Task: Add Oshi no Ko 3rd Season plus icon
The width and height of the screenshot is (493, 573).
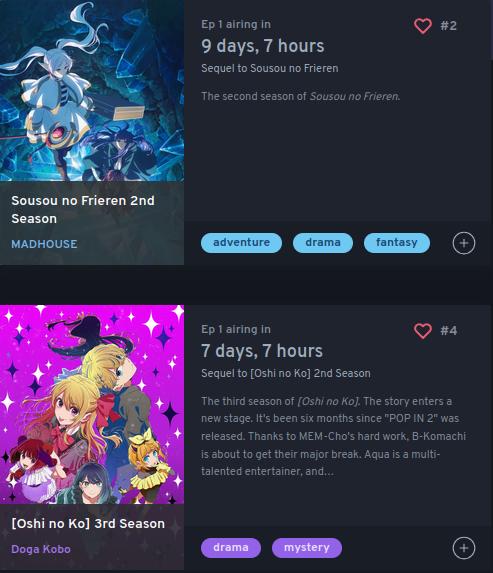Action: click(x=464, y=548)
